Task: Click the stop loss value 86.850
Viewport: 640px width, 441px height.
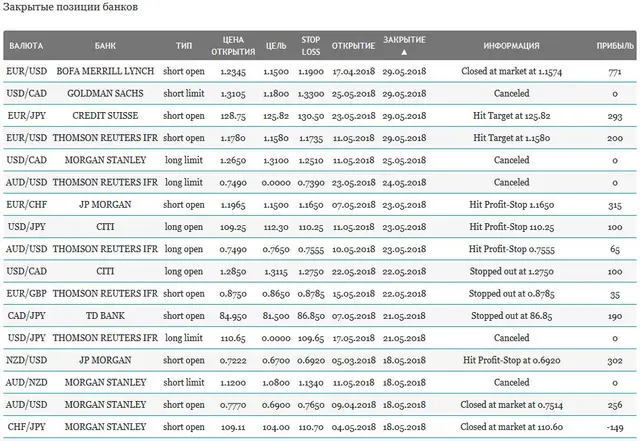Action: (x=311, y=316)
